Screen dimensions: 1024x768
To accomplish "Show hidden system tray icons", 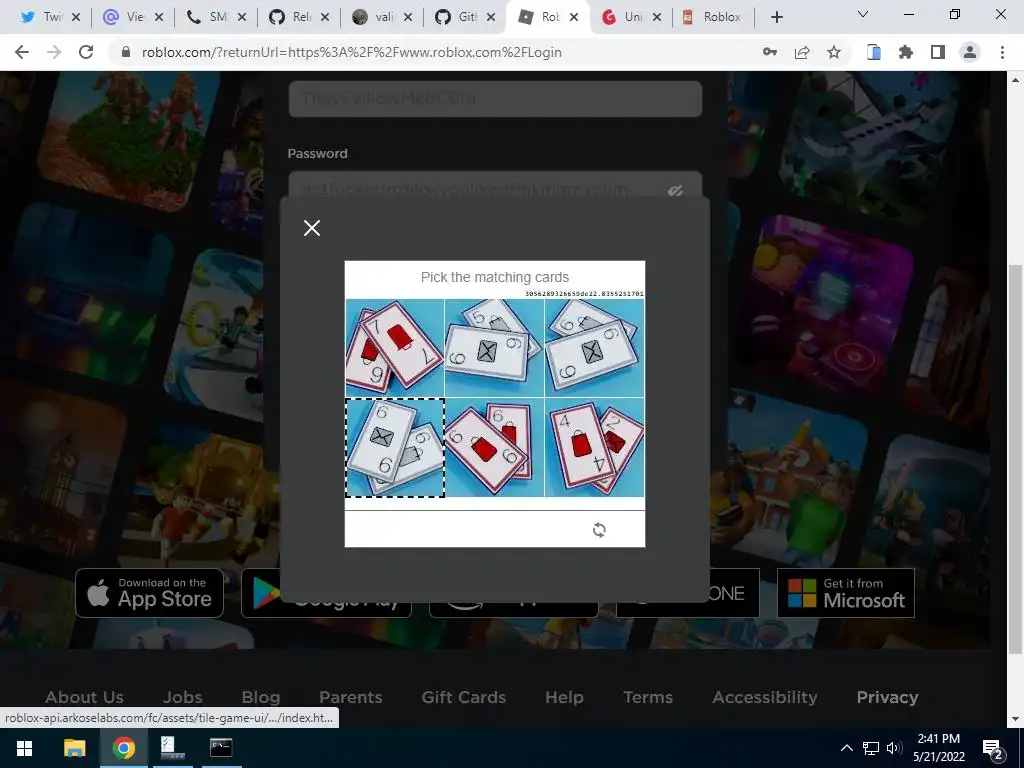I will coord(846,748).
